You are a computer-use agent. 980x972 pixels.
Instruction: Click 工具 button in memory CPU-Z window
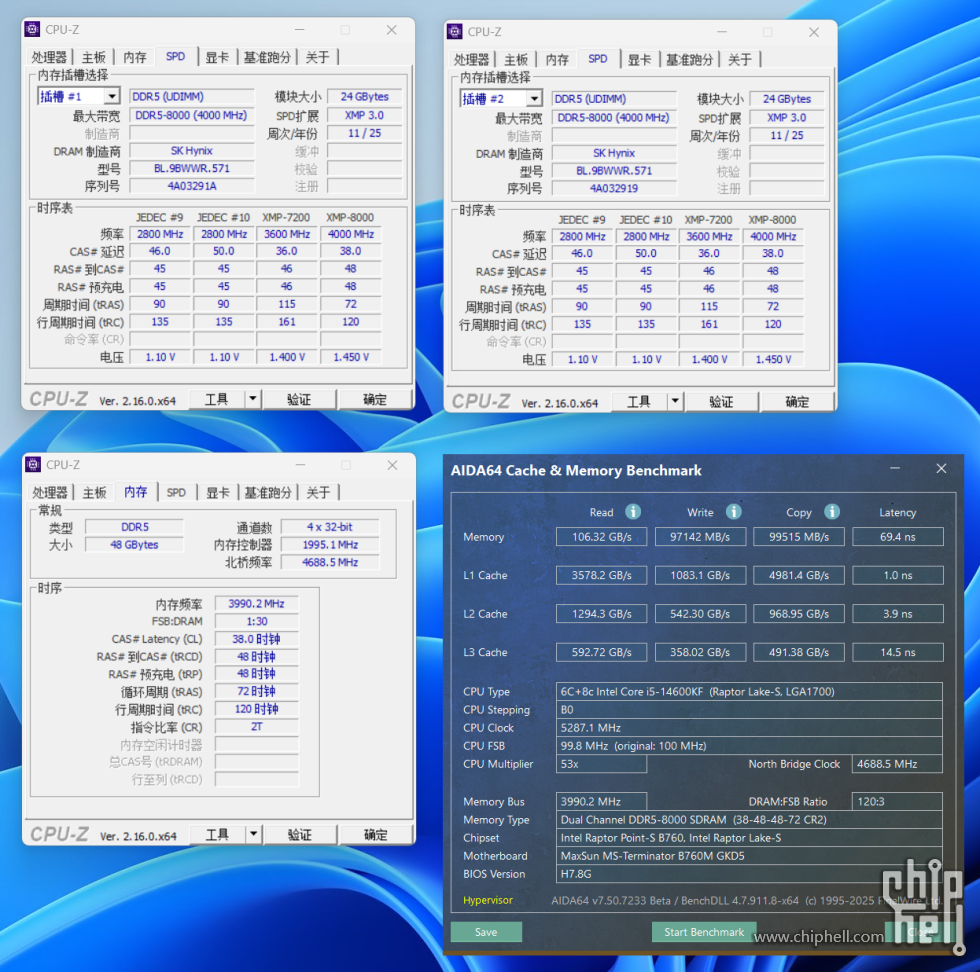(x=217, y=834)
